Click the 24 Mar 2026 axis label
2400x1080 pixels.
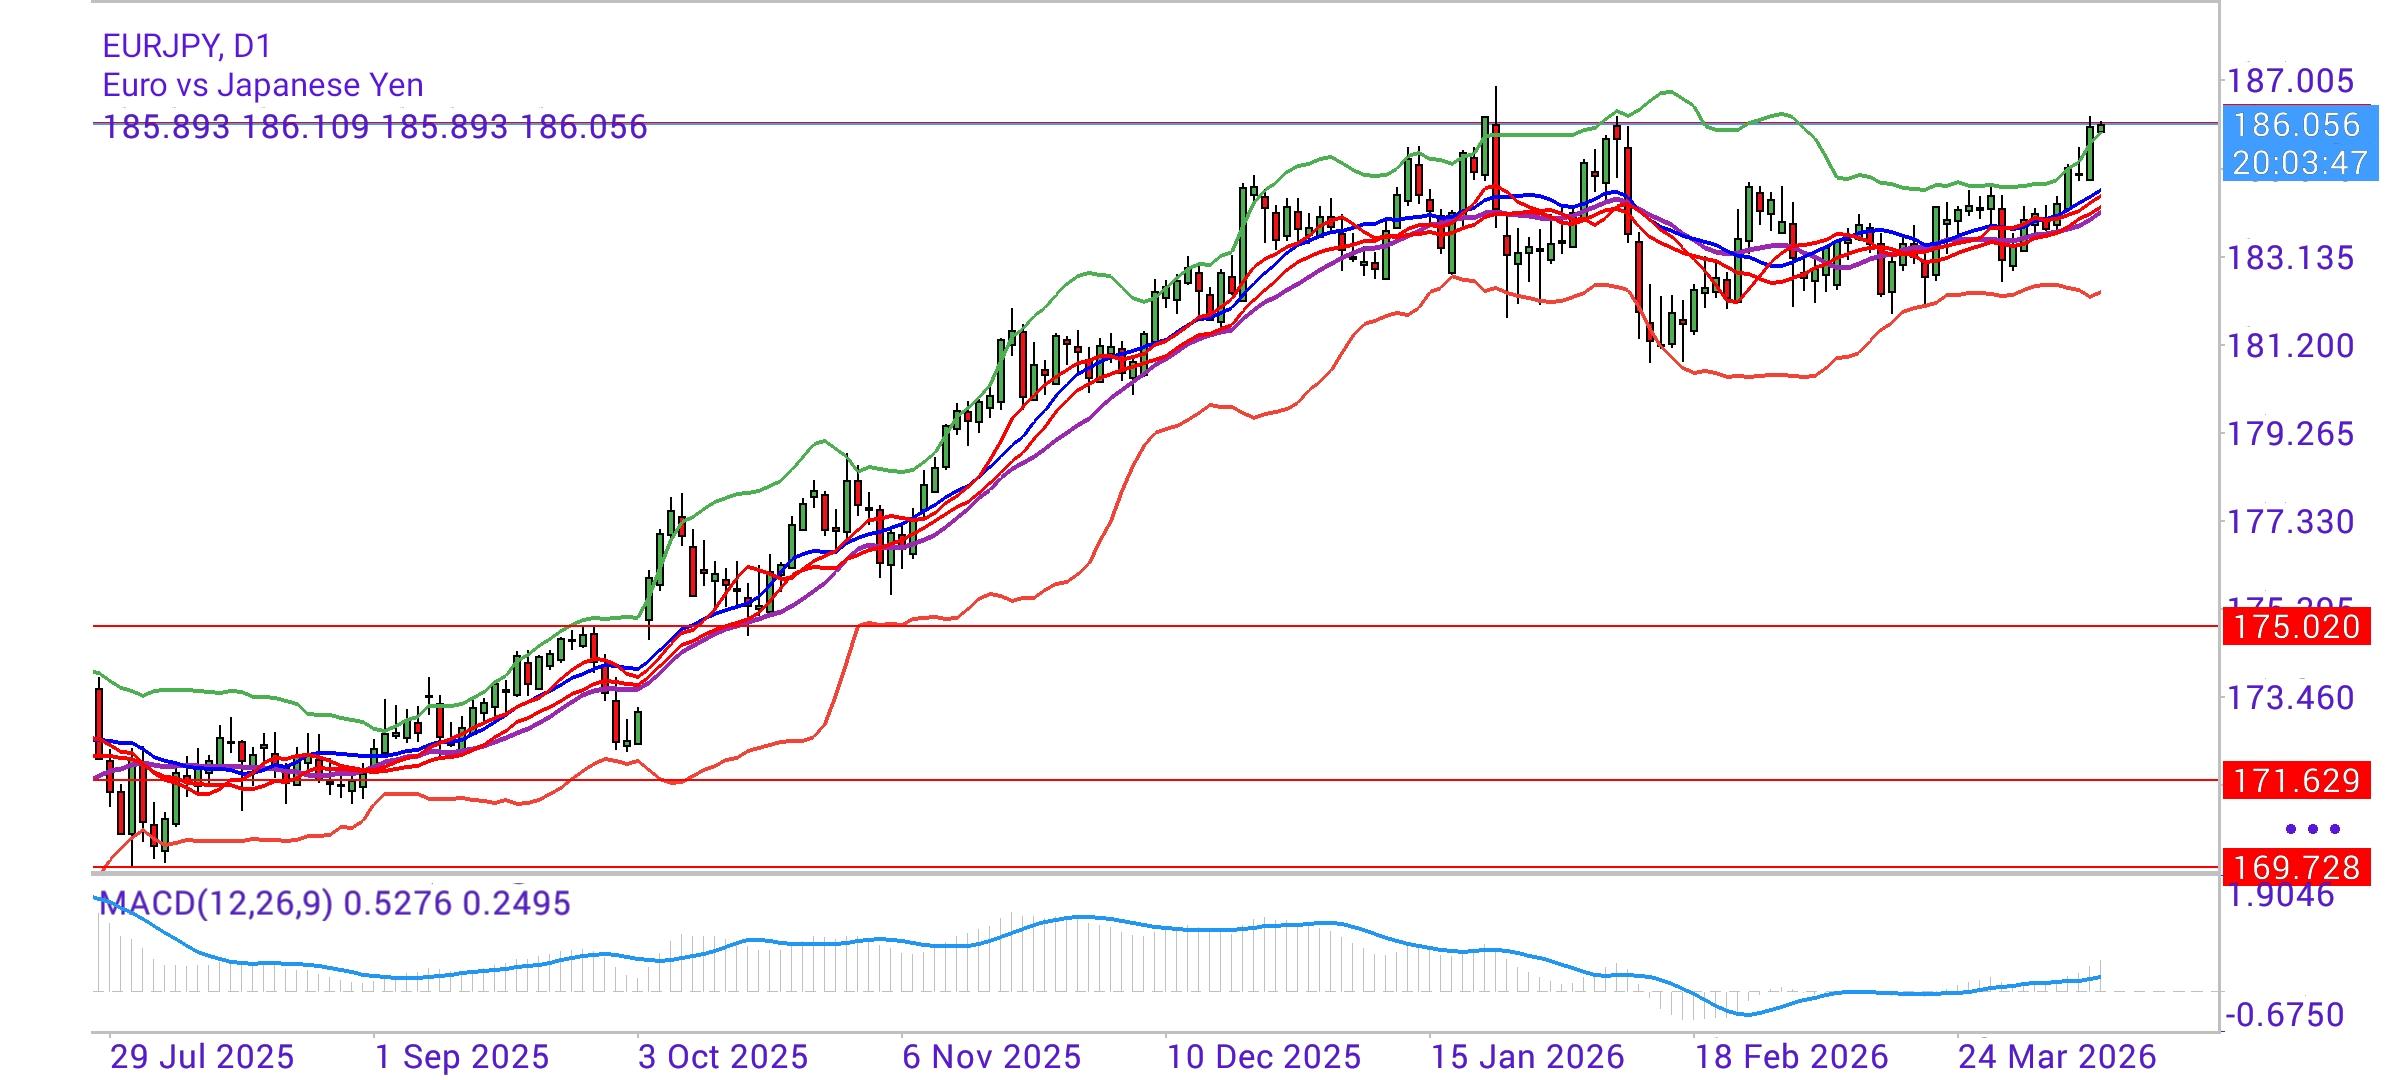point(2060,1053)
